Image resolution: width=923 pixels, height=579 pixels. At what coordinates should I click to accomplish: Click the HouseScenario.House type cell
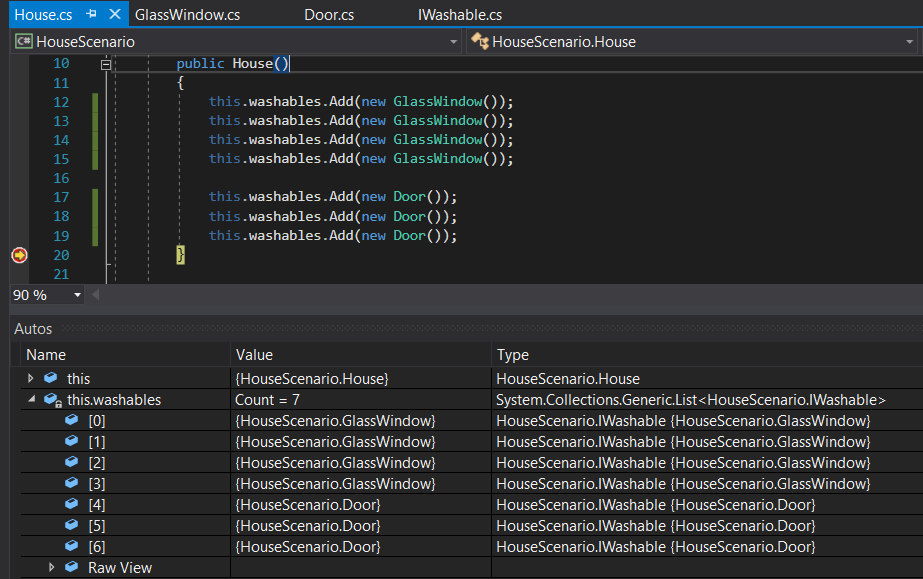[707, 378]
